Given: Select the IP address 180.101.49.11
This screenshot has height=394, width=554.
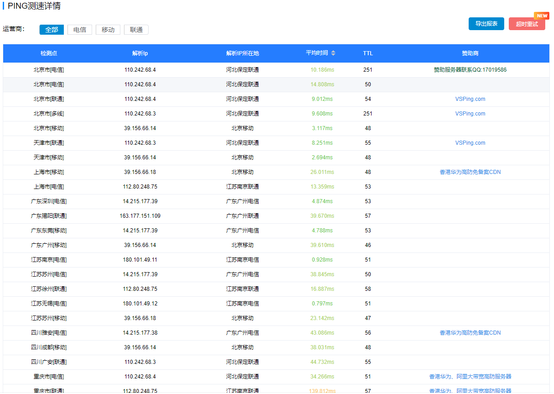Looking at the screenshot, I should tap(140, 260).
